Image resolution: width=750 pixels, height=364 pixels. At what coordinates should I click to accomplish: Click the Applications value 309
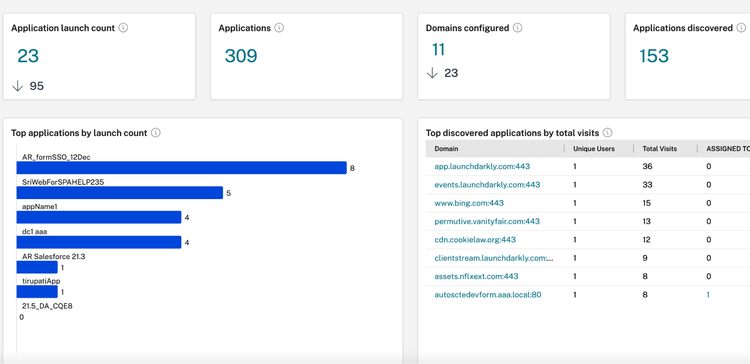tap(241, 56)
